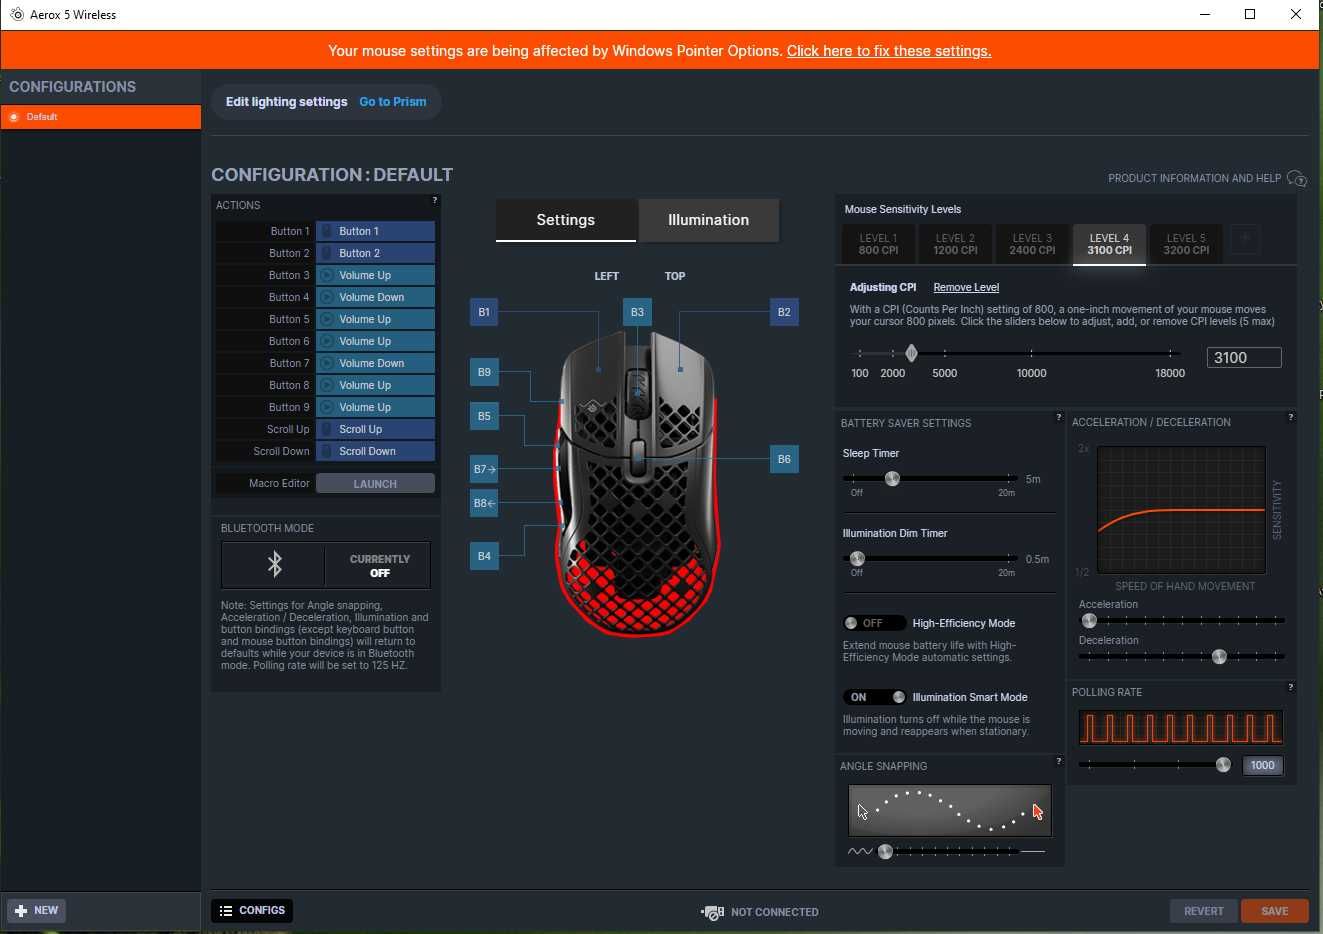Screen dimensions: 1323x934
Task: Click link to fix Windows pointer settings
Action: [889, 51]
